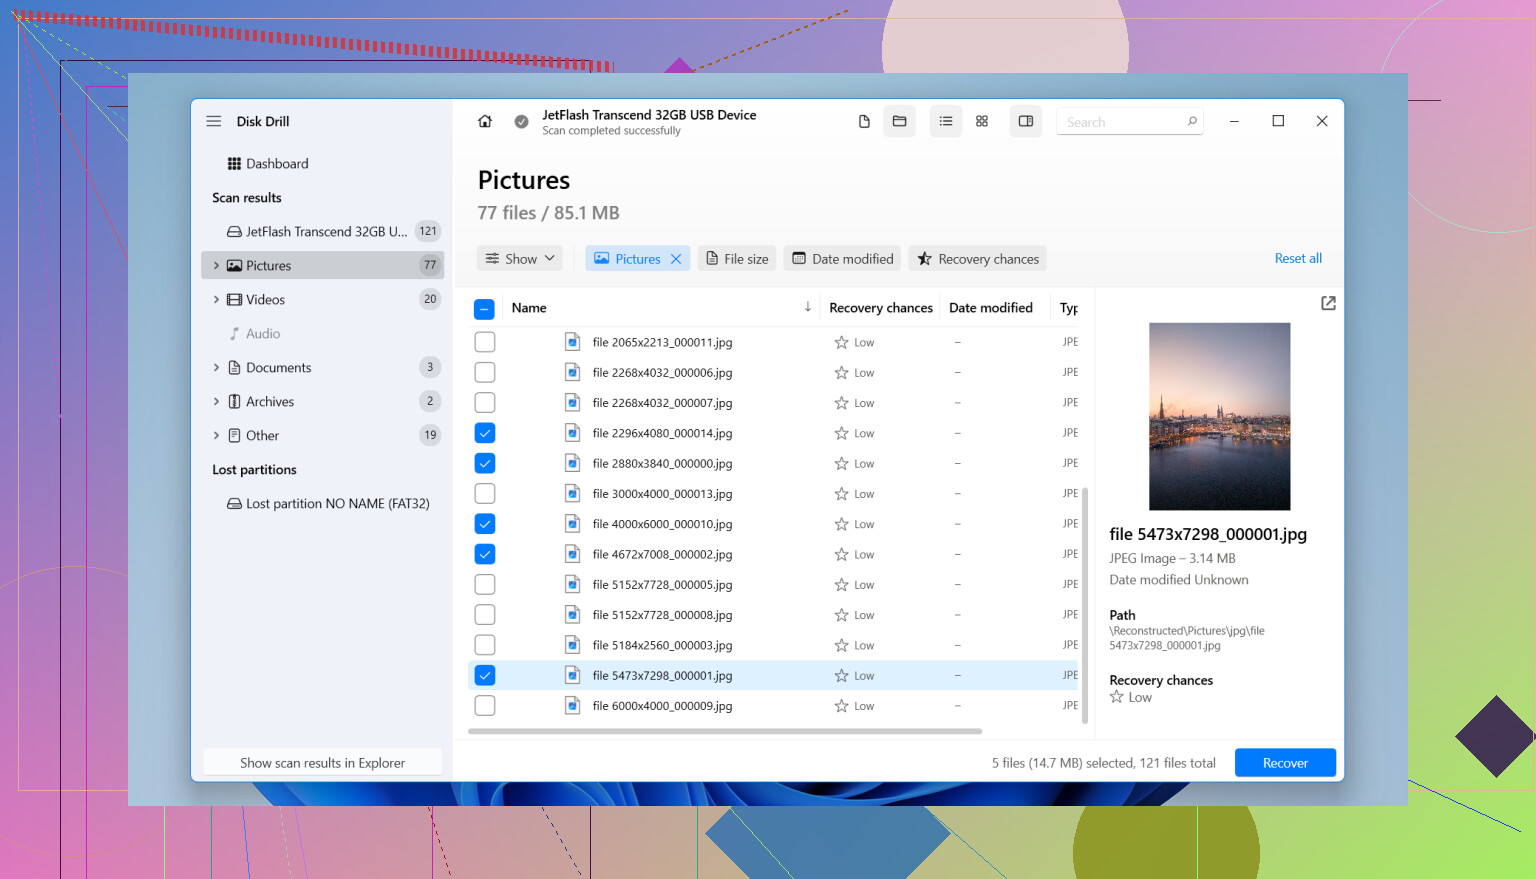This screenshot has height=879, width=1536.
Task: Uncheck file 4000x6000_000010.jpg checkbox
Action: tap(485, 524)
